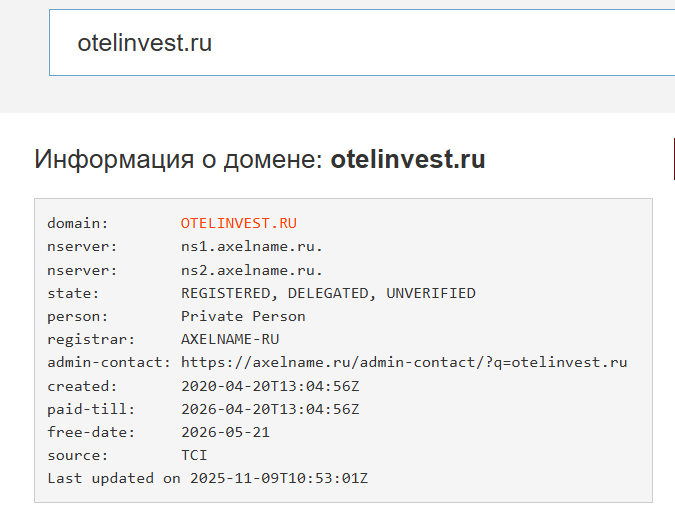Image resolution: width=675 pixels, height=527 pixels.
Task: Select the ns1.axelname.ru nameserver value
Action: click(x=252, y=247)
